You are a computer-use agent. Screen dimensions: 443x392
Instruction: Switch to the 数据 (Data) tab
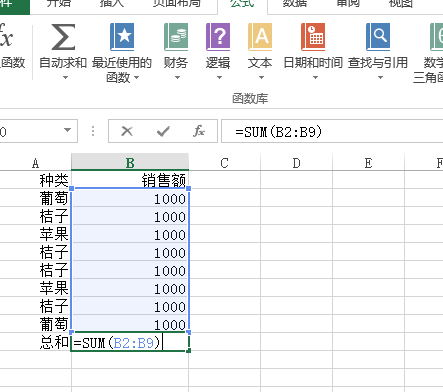tap(295, 4)
